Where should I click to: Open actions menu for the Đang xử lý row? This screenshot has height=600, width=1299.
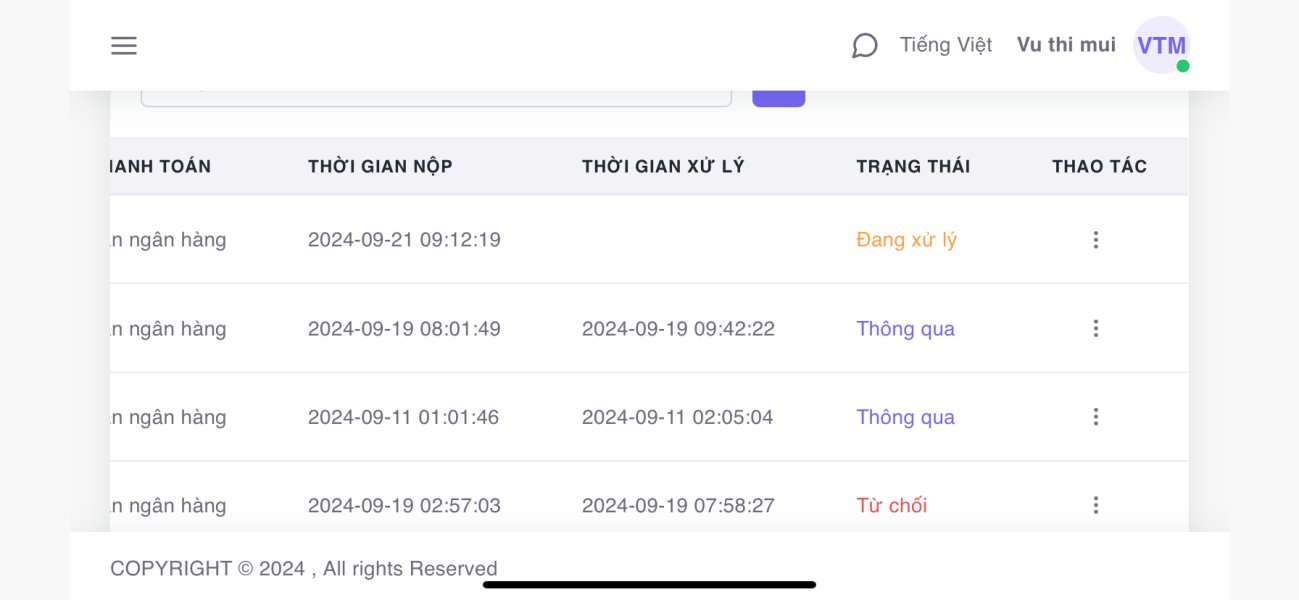pyautogui.click(x=1096, y=240)
